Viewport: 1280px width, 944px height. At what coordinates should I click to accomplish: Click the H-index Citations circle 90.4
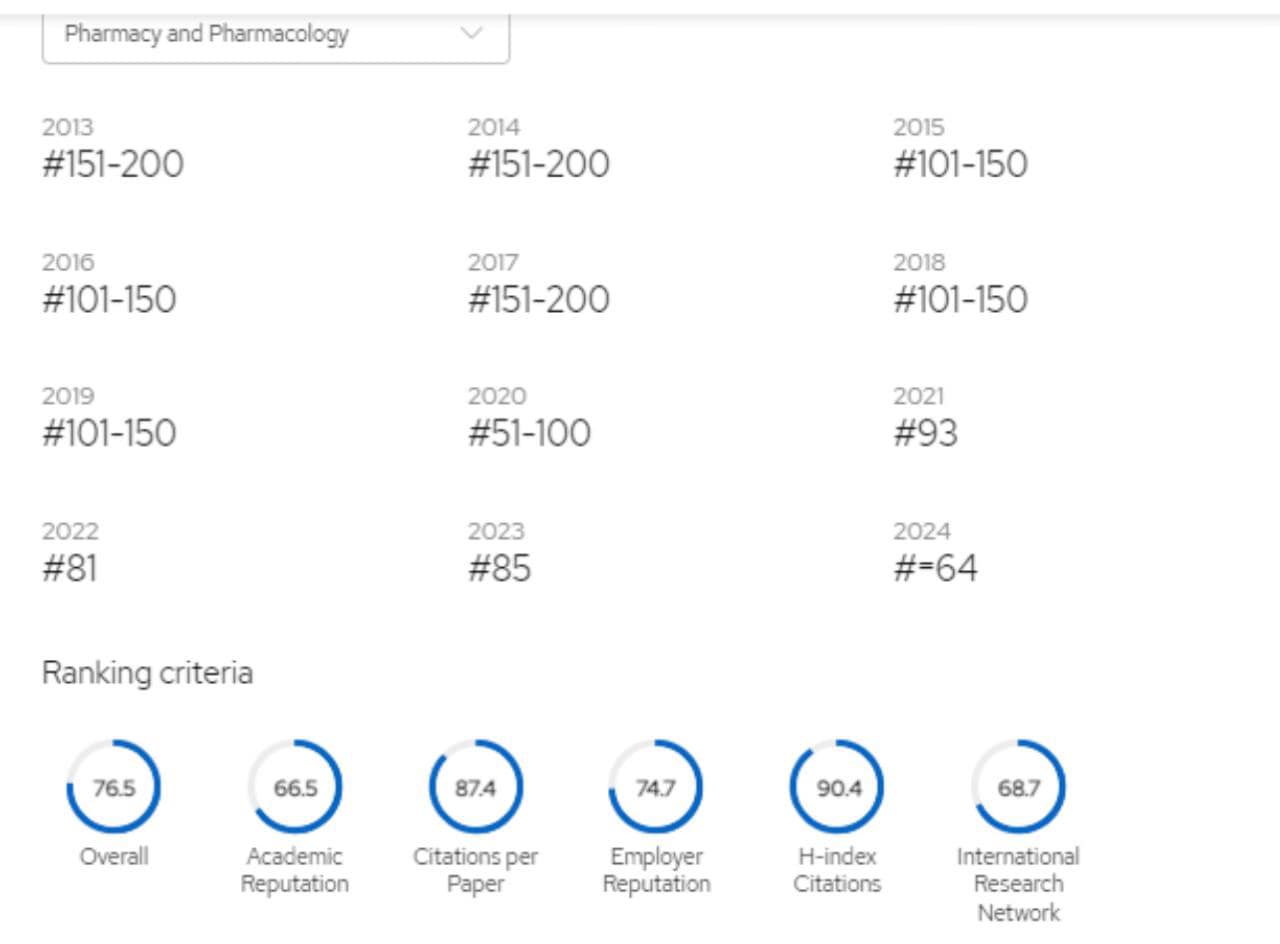pyautogui.click(x=838, y=787)
